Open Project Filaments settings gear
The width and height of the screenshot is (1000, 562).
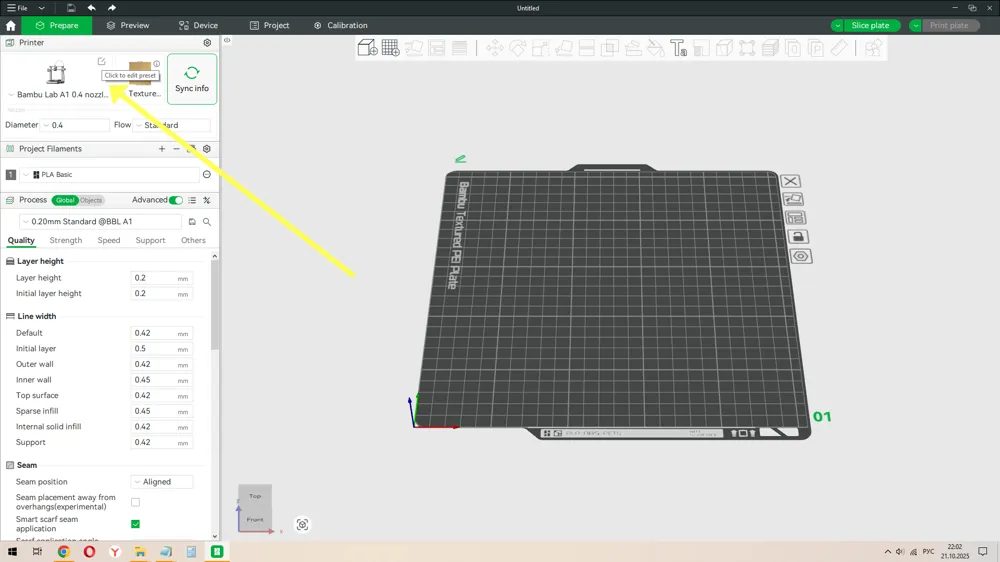tap(207, 149)
